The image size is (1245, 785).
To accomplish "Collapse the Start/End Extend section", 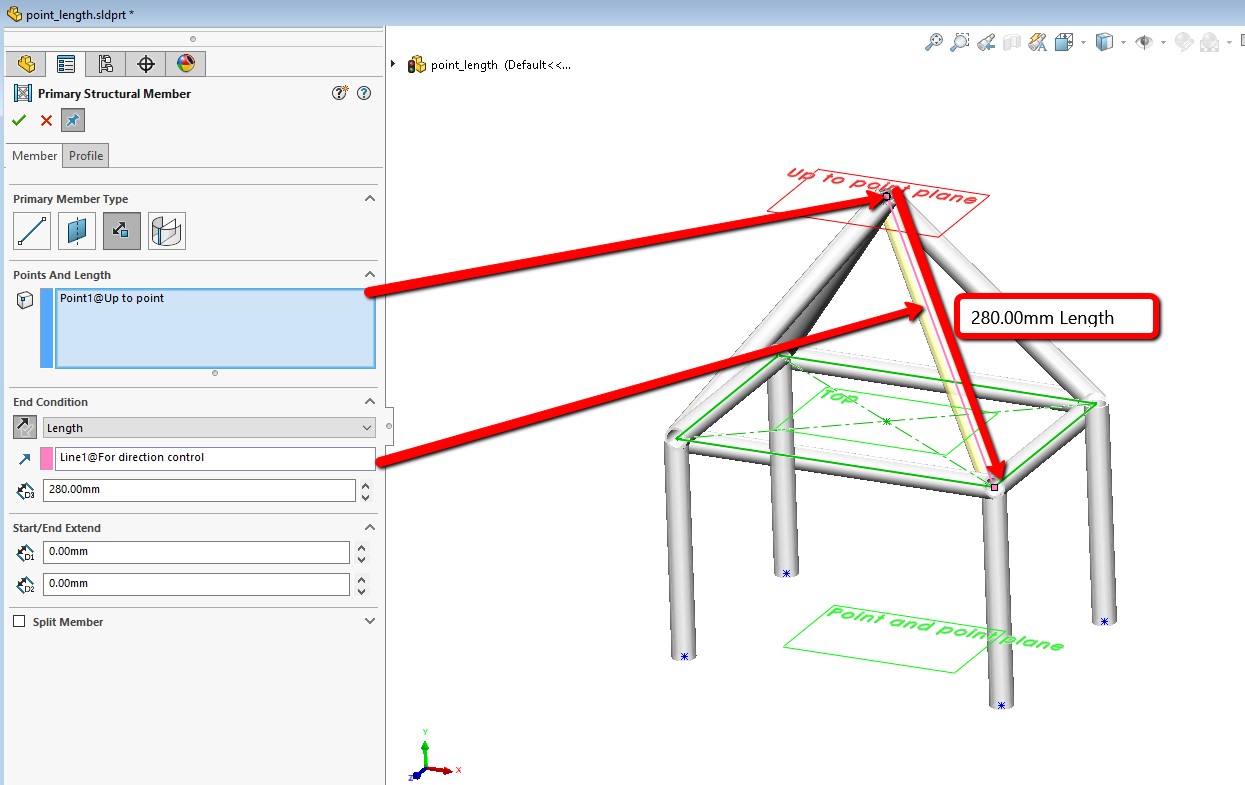I will click(x=370, y=526).
